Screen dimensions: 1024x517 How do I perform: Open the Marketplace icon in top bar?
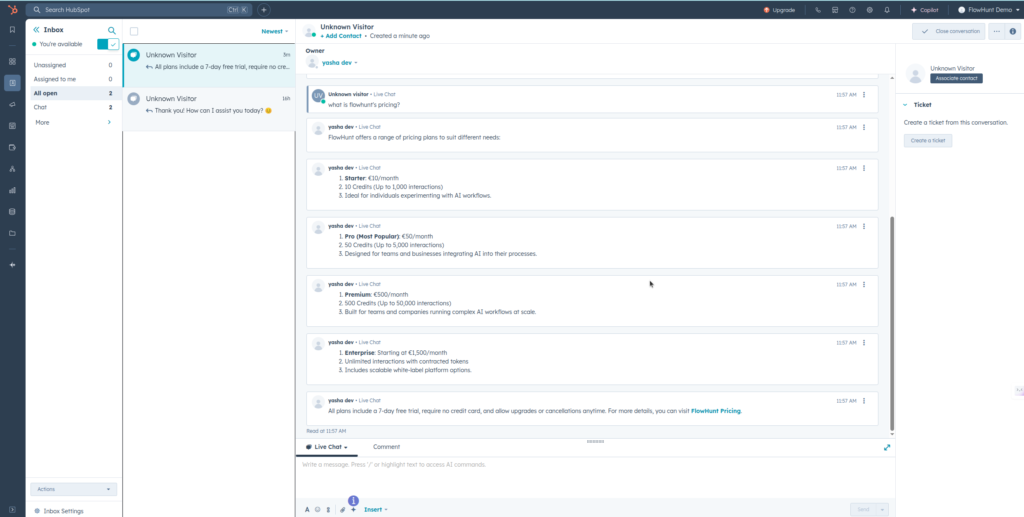click(835, 10)
